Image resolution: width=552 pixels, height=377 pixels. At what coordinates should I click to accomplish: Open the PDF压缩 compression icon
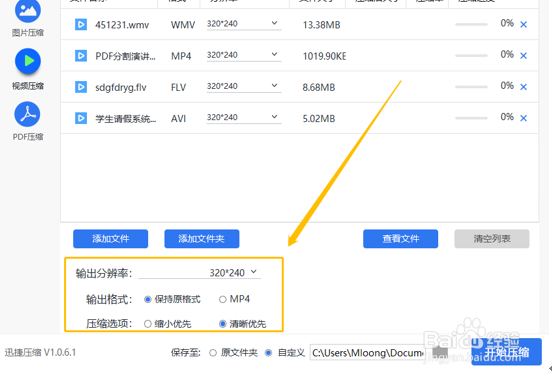[x=27, y=114]
